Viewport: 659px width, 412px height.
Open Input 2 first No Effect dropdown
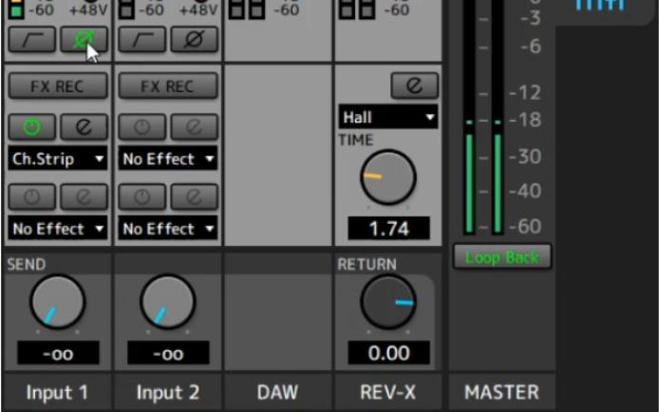click(x=168, y=158)
